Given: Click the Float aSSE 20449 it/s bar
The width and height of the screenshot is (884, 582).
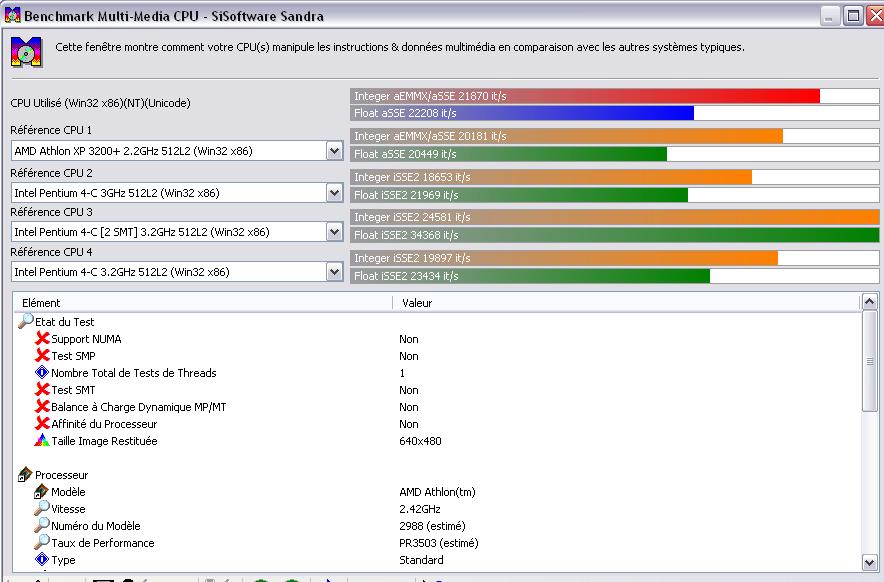Looking at the screenshot, I should point(509,153).
